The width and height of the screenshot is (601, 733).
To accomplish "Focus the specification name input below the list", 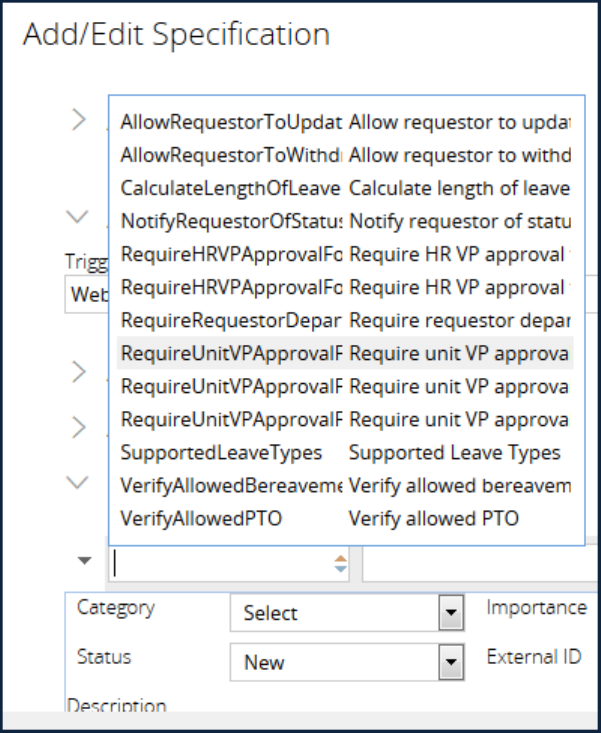I will click(222, 564).
